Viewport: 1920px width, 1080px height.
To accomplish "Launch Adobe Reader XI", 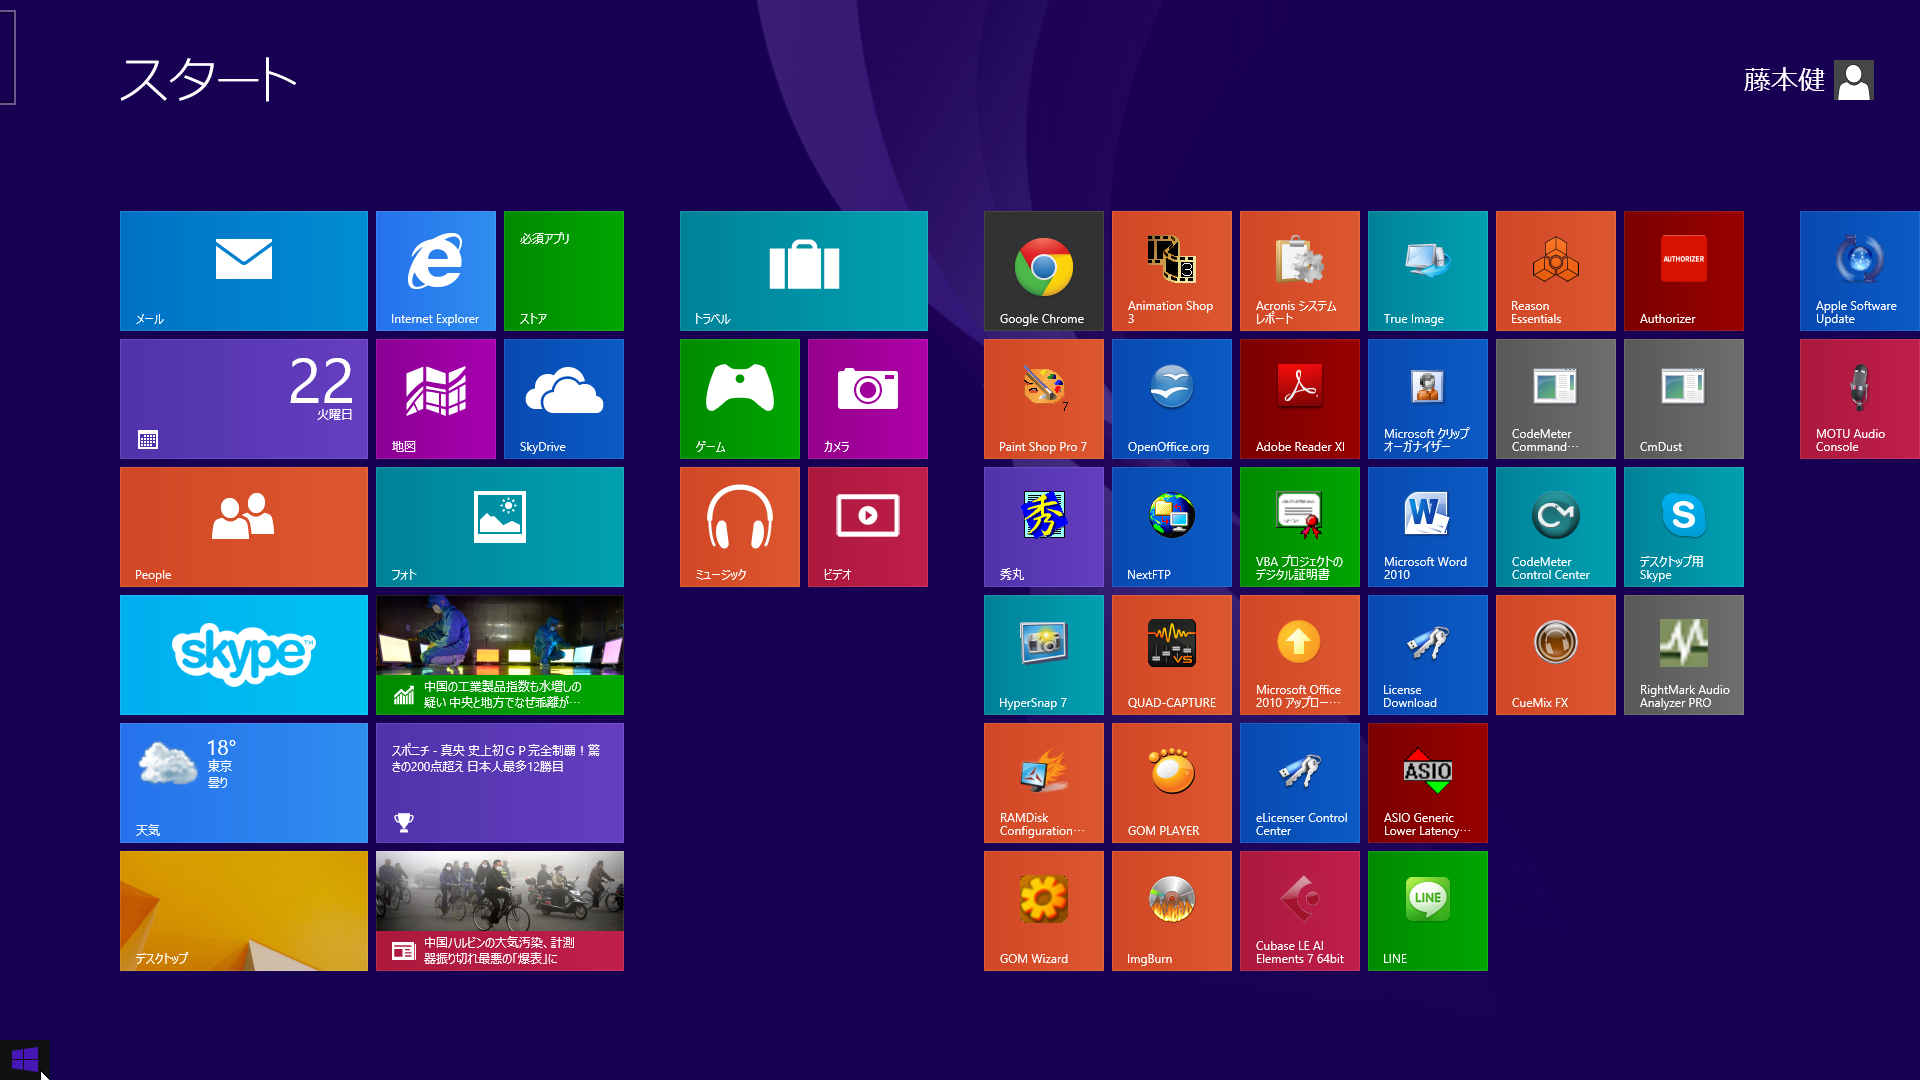I will [x=1300, y=399].
